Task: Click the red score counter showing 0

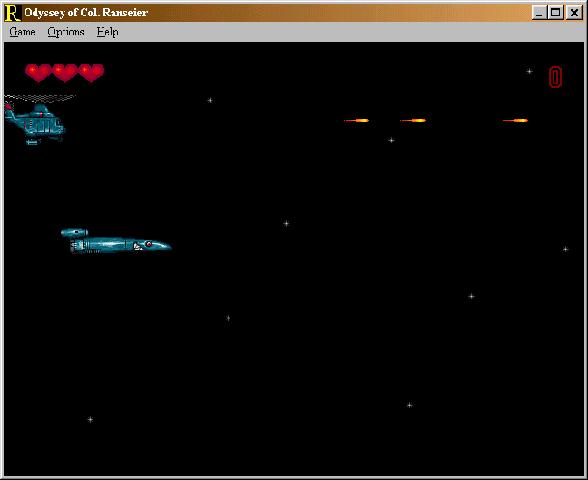Action: tap(555, 77)
